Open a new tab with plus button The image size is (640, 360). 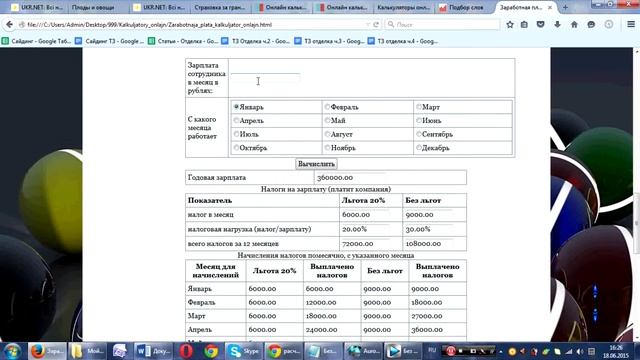click(565, 7)
